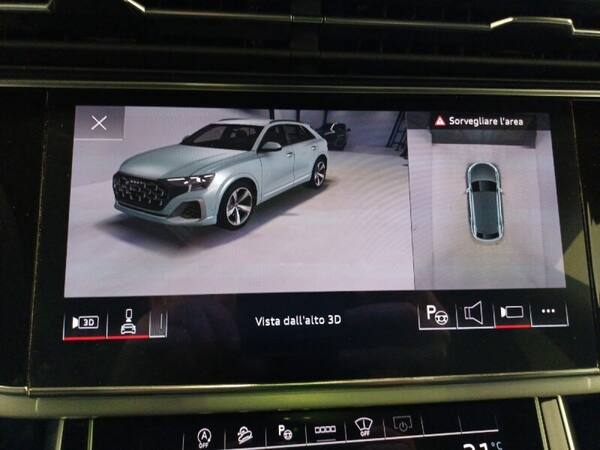Open the three-dots more options menu
Screen dimensions: 600x450
pos(548,312)
